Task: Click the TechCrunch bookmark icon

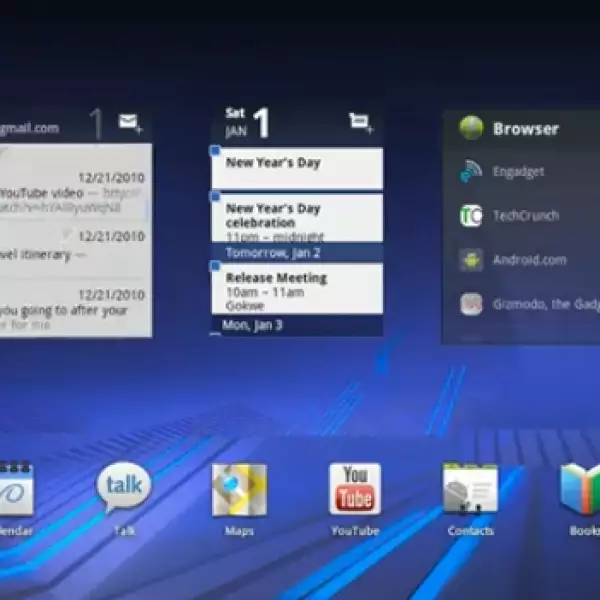Action: (x=471, y=215)
